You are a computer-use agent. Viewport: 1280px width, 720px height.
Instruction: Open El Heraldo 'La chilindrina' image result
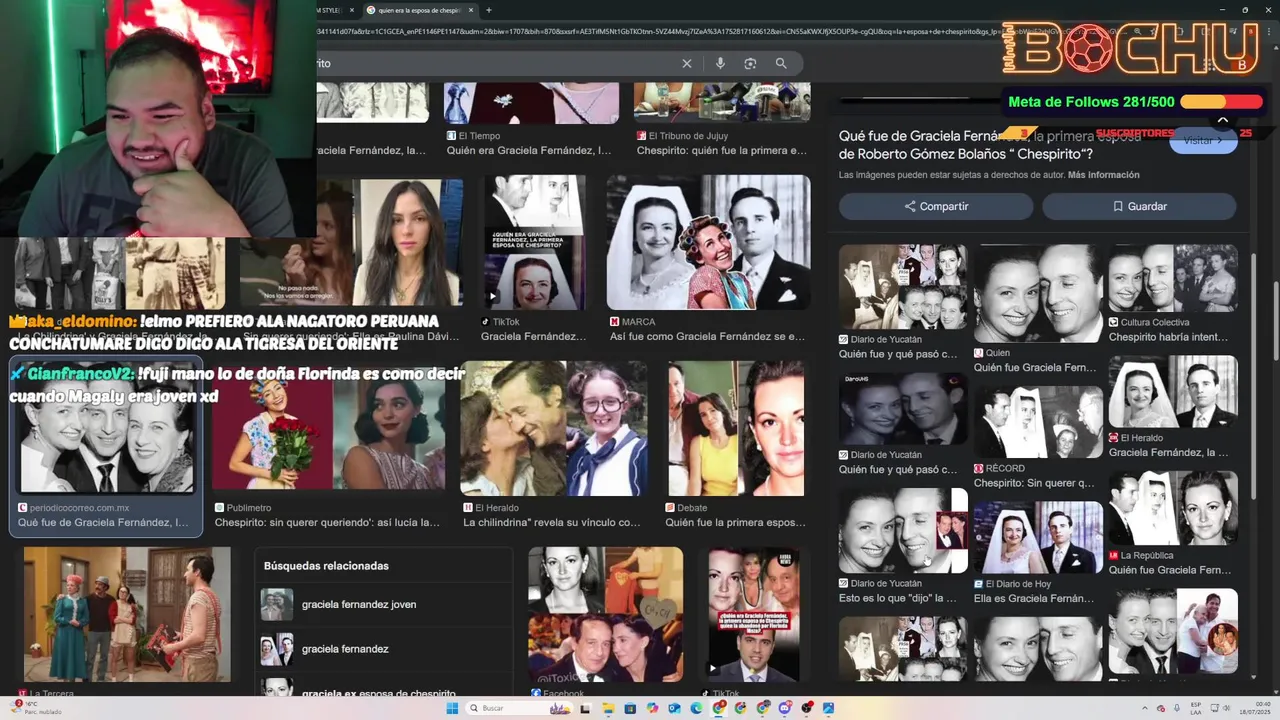click(x=553, y=428)
